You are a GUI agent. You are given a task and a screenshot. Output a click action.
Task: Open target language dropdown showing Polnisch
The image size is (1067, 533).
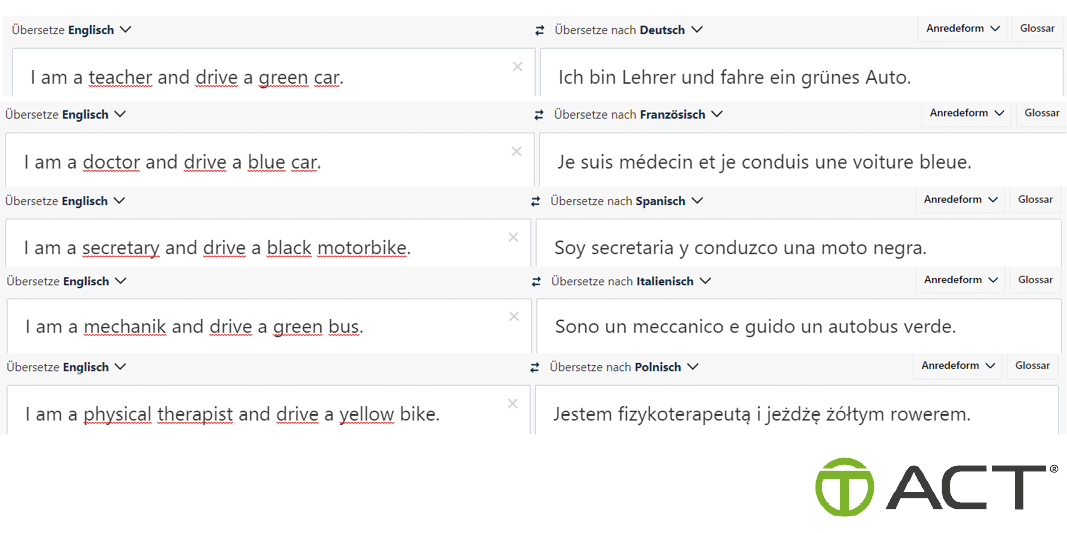tap(624, 368)
